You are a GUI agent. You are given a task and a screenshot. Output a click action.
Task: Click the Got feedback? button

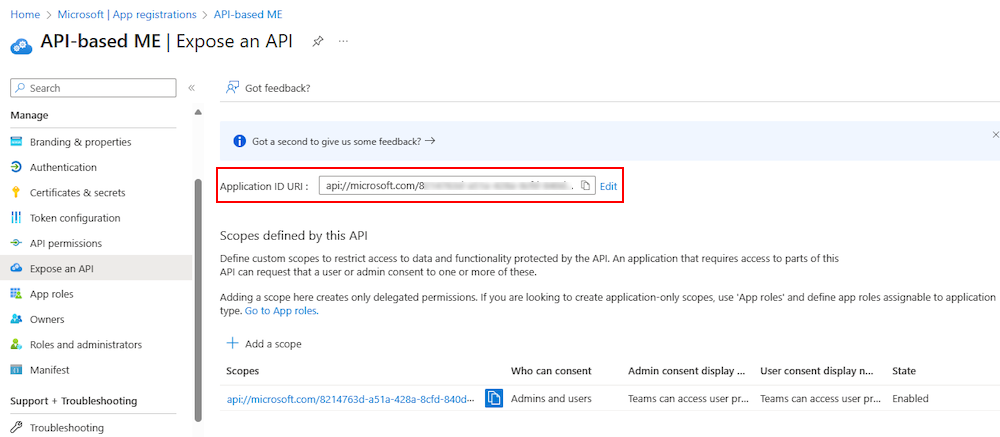[268, 88]
